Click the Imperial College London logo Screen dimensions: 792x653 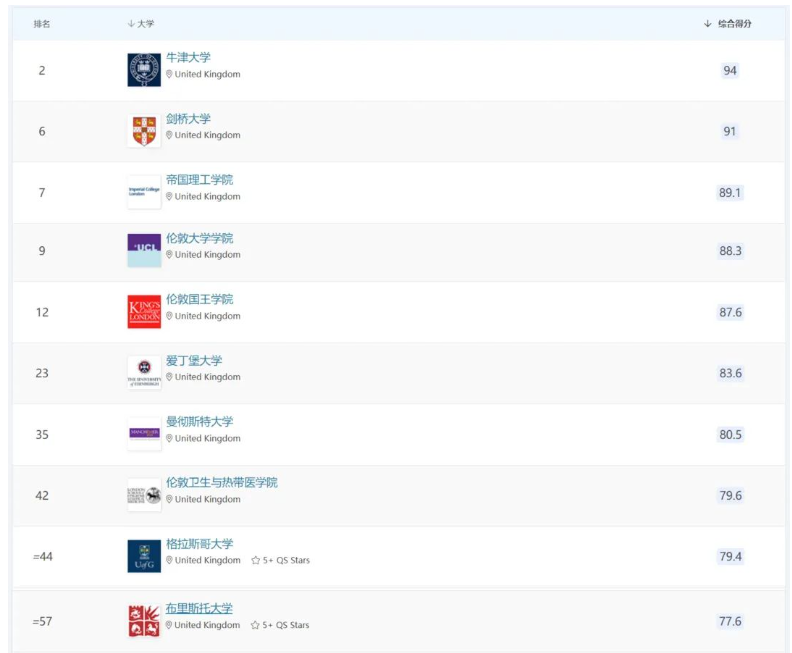144,192
